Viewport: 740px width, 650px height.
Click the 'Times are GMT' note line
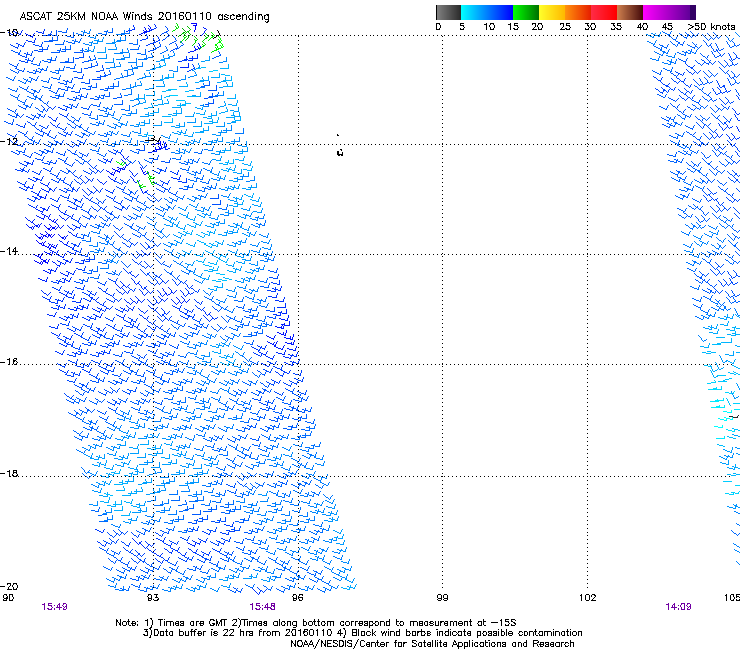point(316,623)
